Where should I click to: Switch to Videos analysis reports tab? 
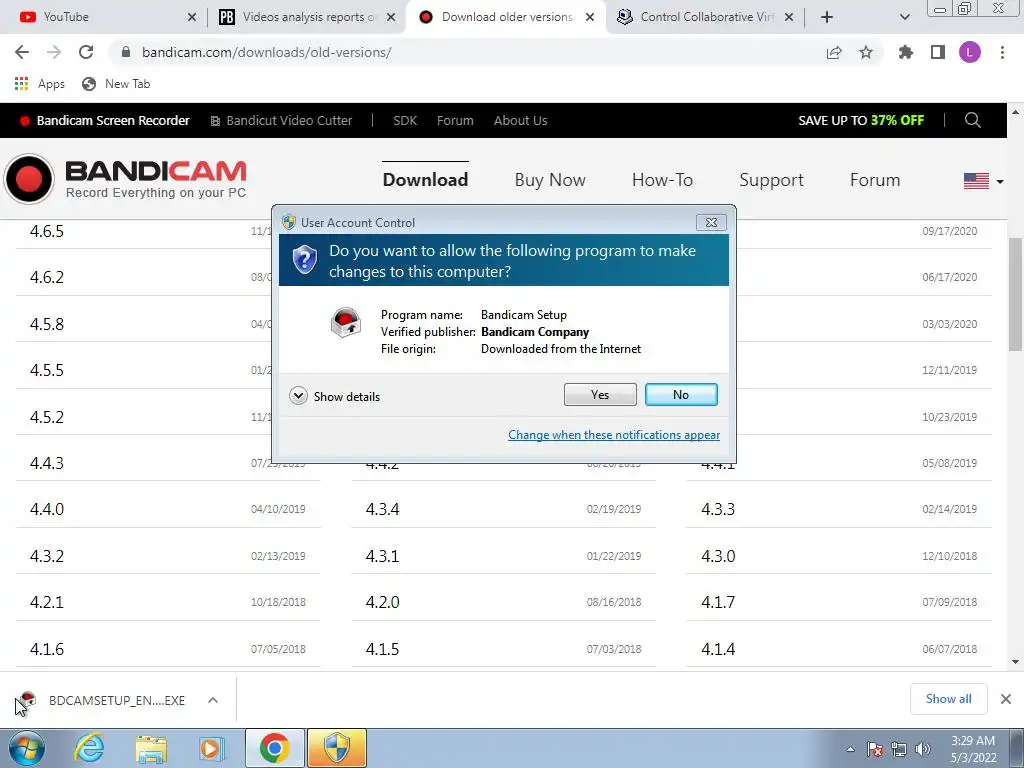coord(306,17)
